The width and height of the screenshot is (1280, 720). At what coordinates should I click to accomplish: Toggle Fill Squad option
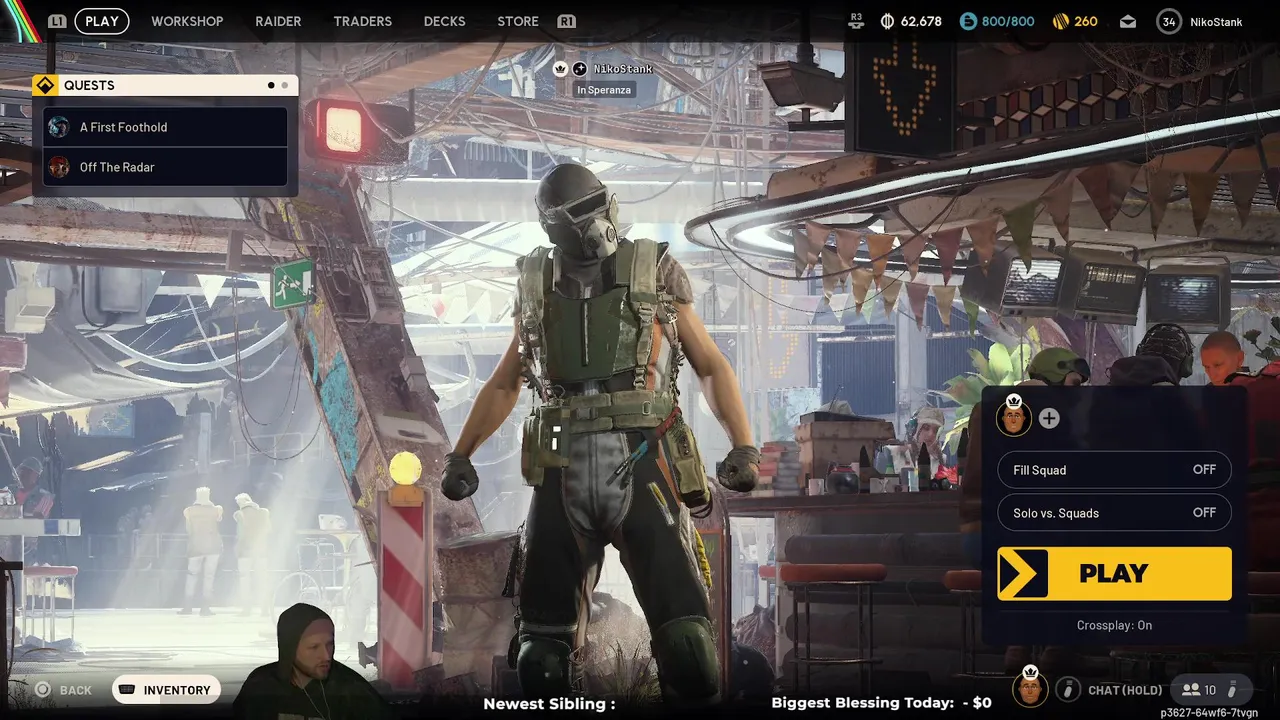pyautogui.click(x=1114, y=470)
